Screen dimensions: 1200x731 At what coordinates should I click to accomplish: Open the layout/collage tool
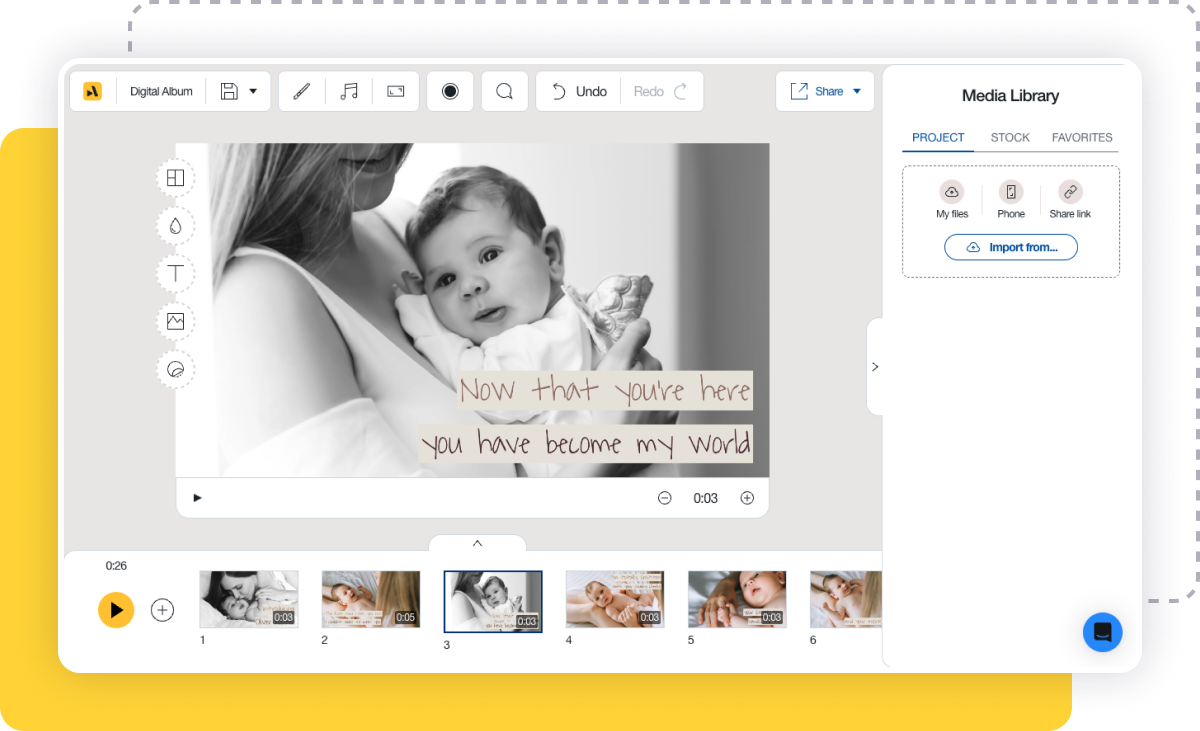coord(175,177)
